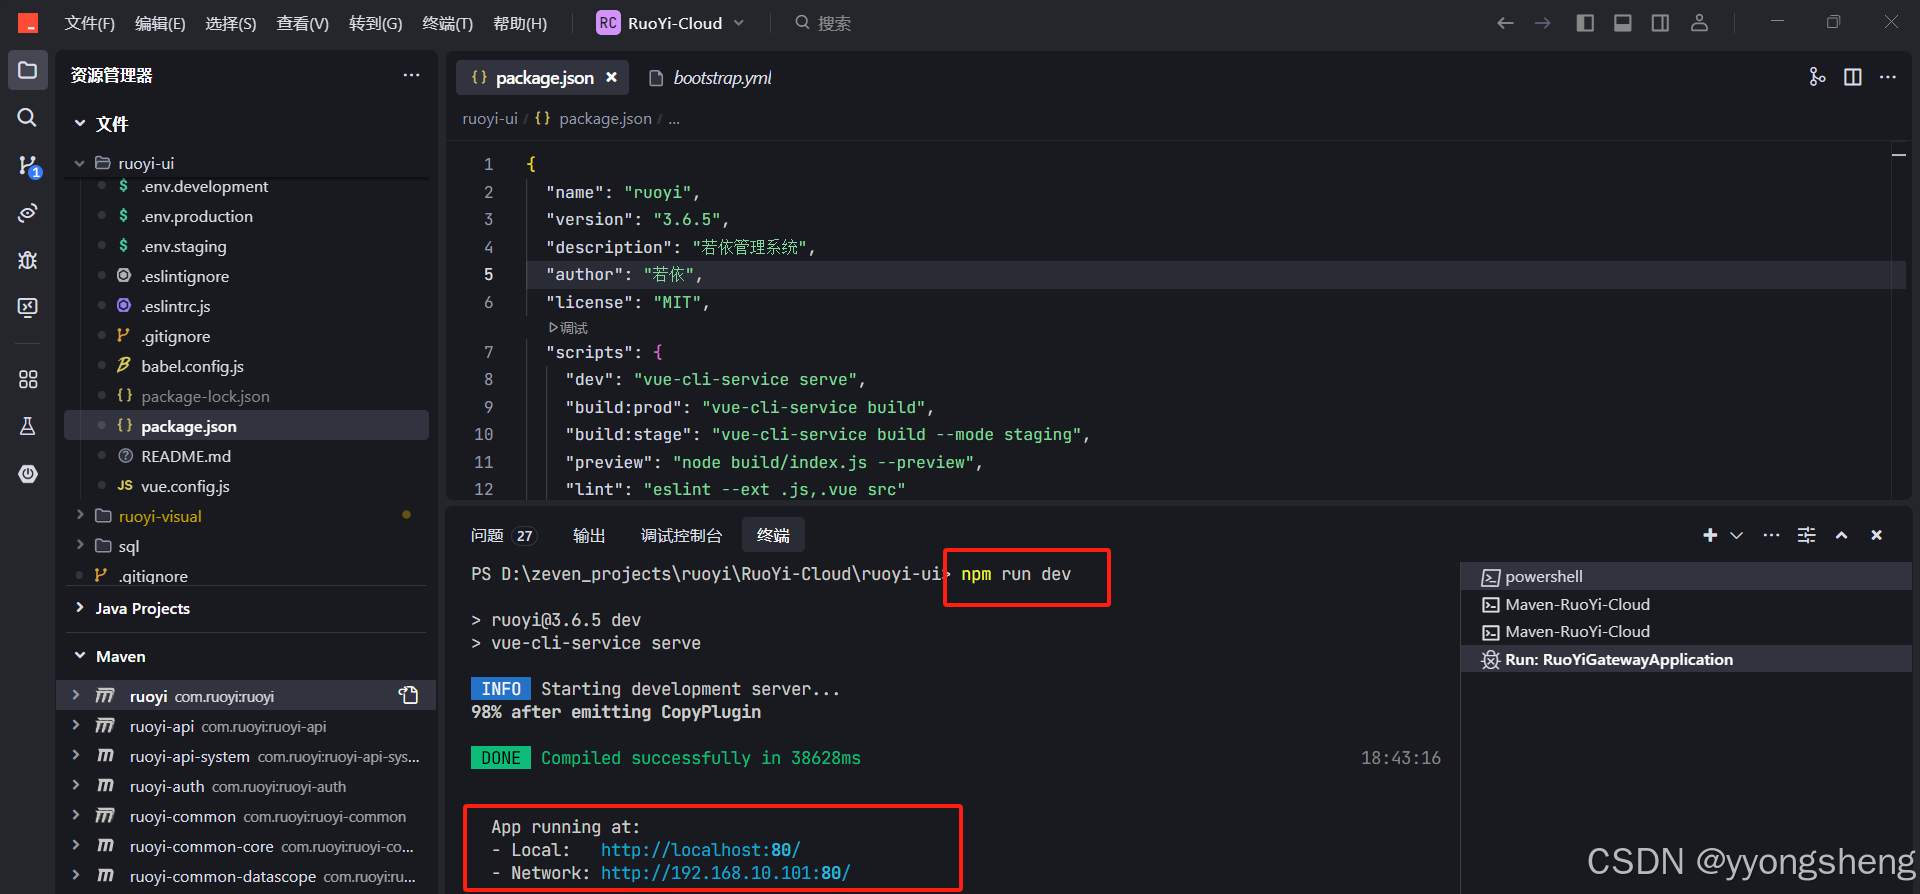Split the editor to the right
Screen dimensions: 1920x894
click(1853, 77)
